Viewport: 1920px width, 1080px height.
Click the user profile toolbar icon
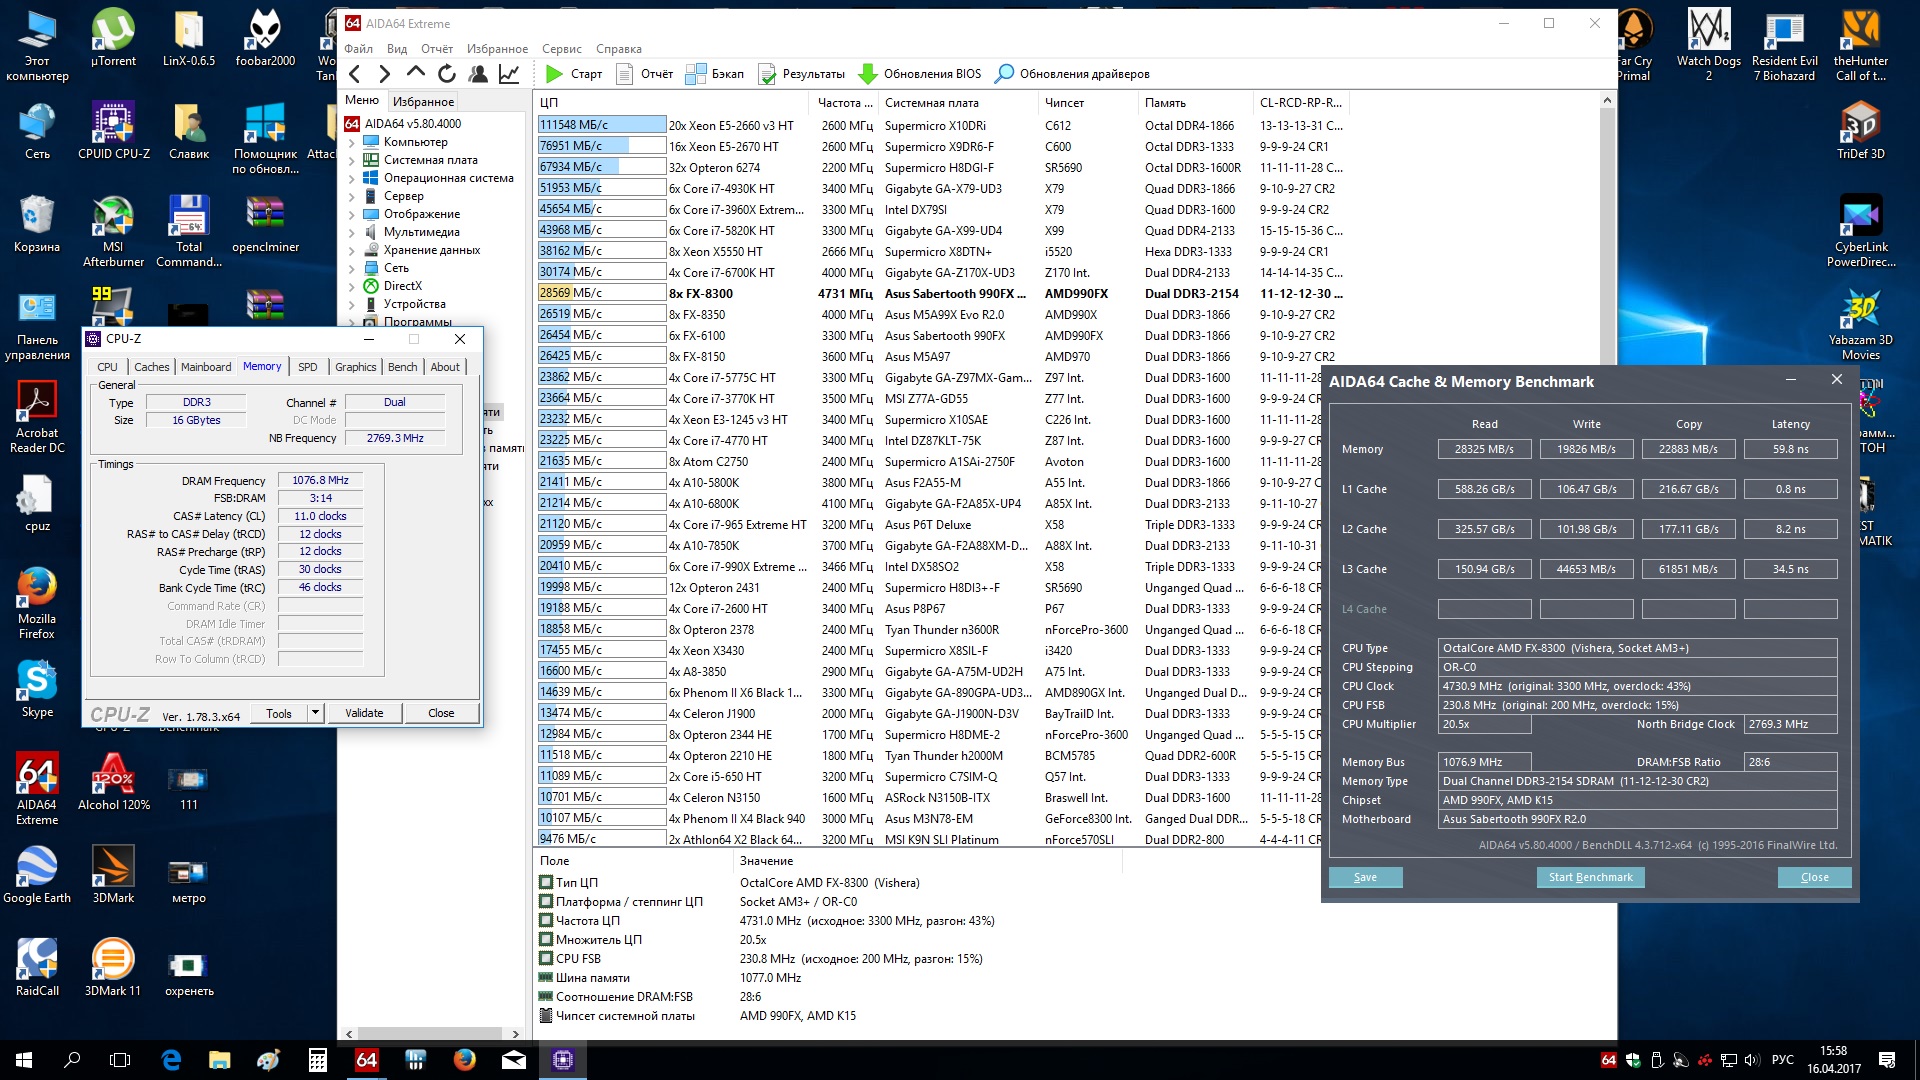478,74
